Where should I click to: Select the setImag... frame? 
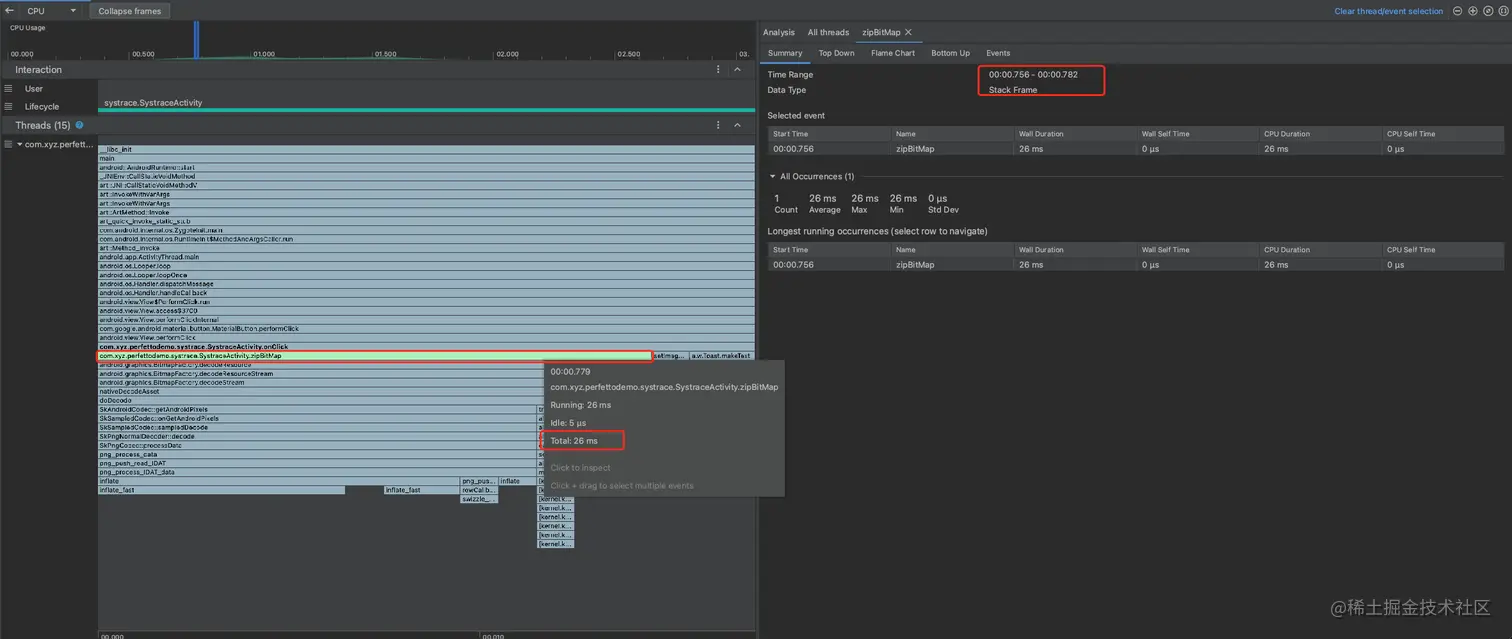669,356
